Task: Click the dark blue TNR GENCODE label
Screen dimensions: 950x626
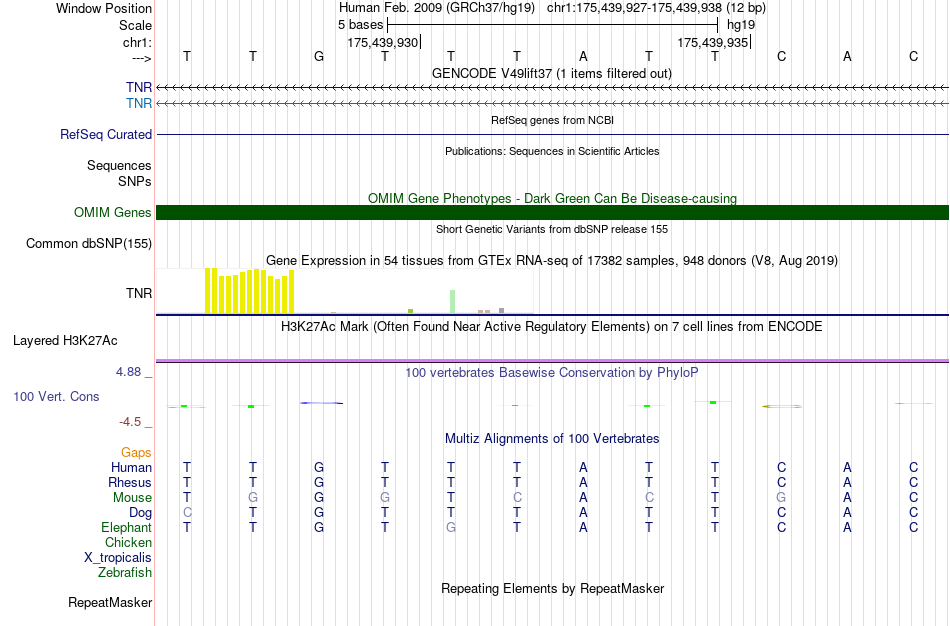Action: pyautogui.click(x=139, y=88)
